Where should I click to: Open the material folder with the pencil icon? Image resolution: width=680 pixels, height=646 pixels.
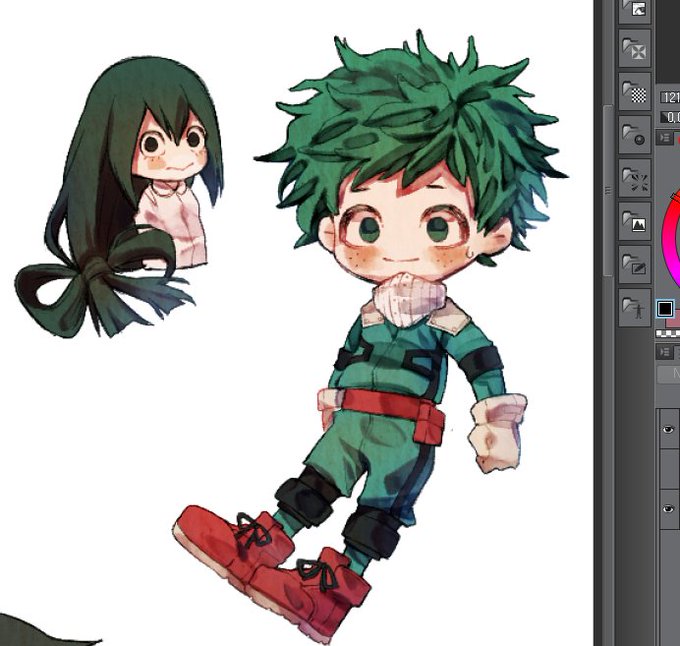point(634,264)
